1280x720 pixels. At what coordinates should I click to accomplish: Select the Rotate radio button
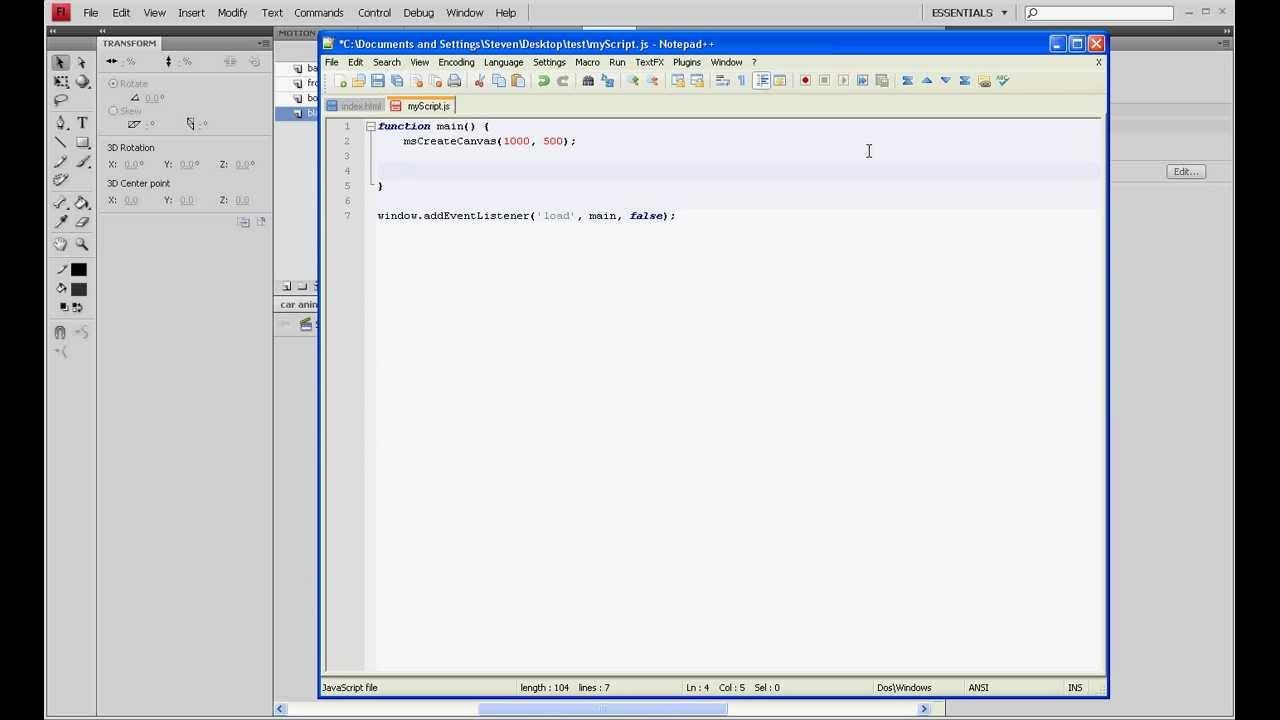[x=113, y=83]
